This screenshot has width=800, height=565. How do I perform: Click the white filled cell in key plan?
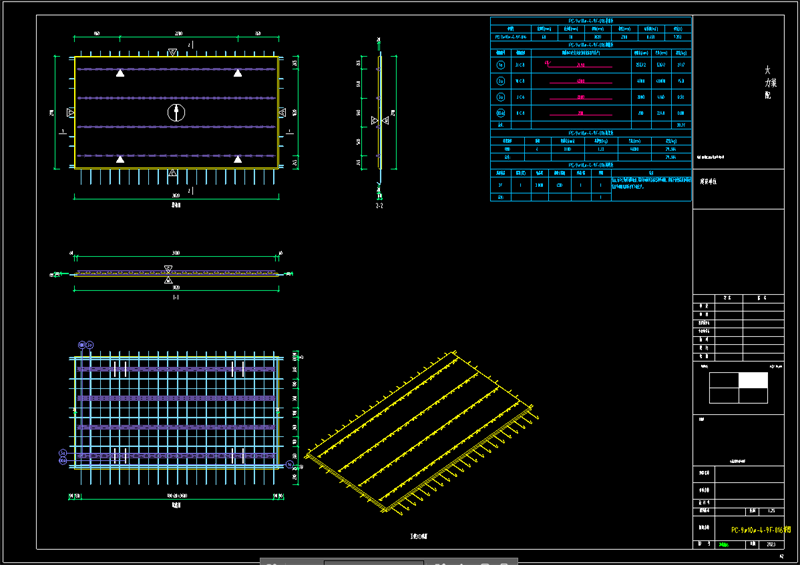coord(753,380)
